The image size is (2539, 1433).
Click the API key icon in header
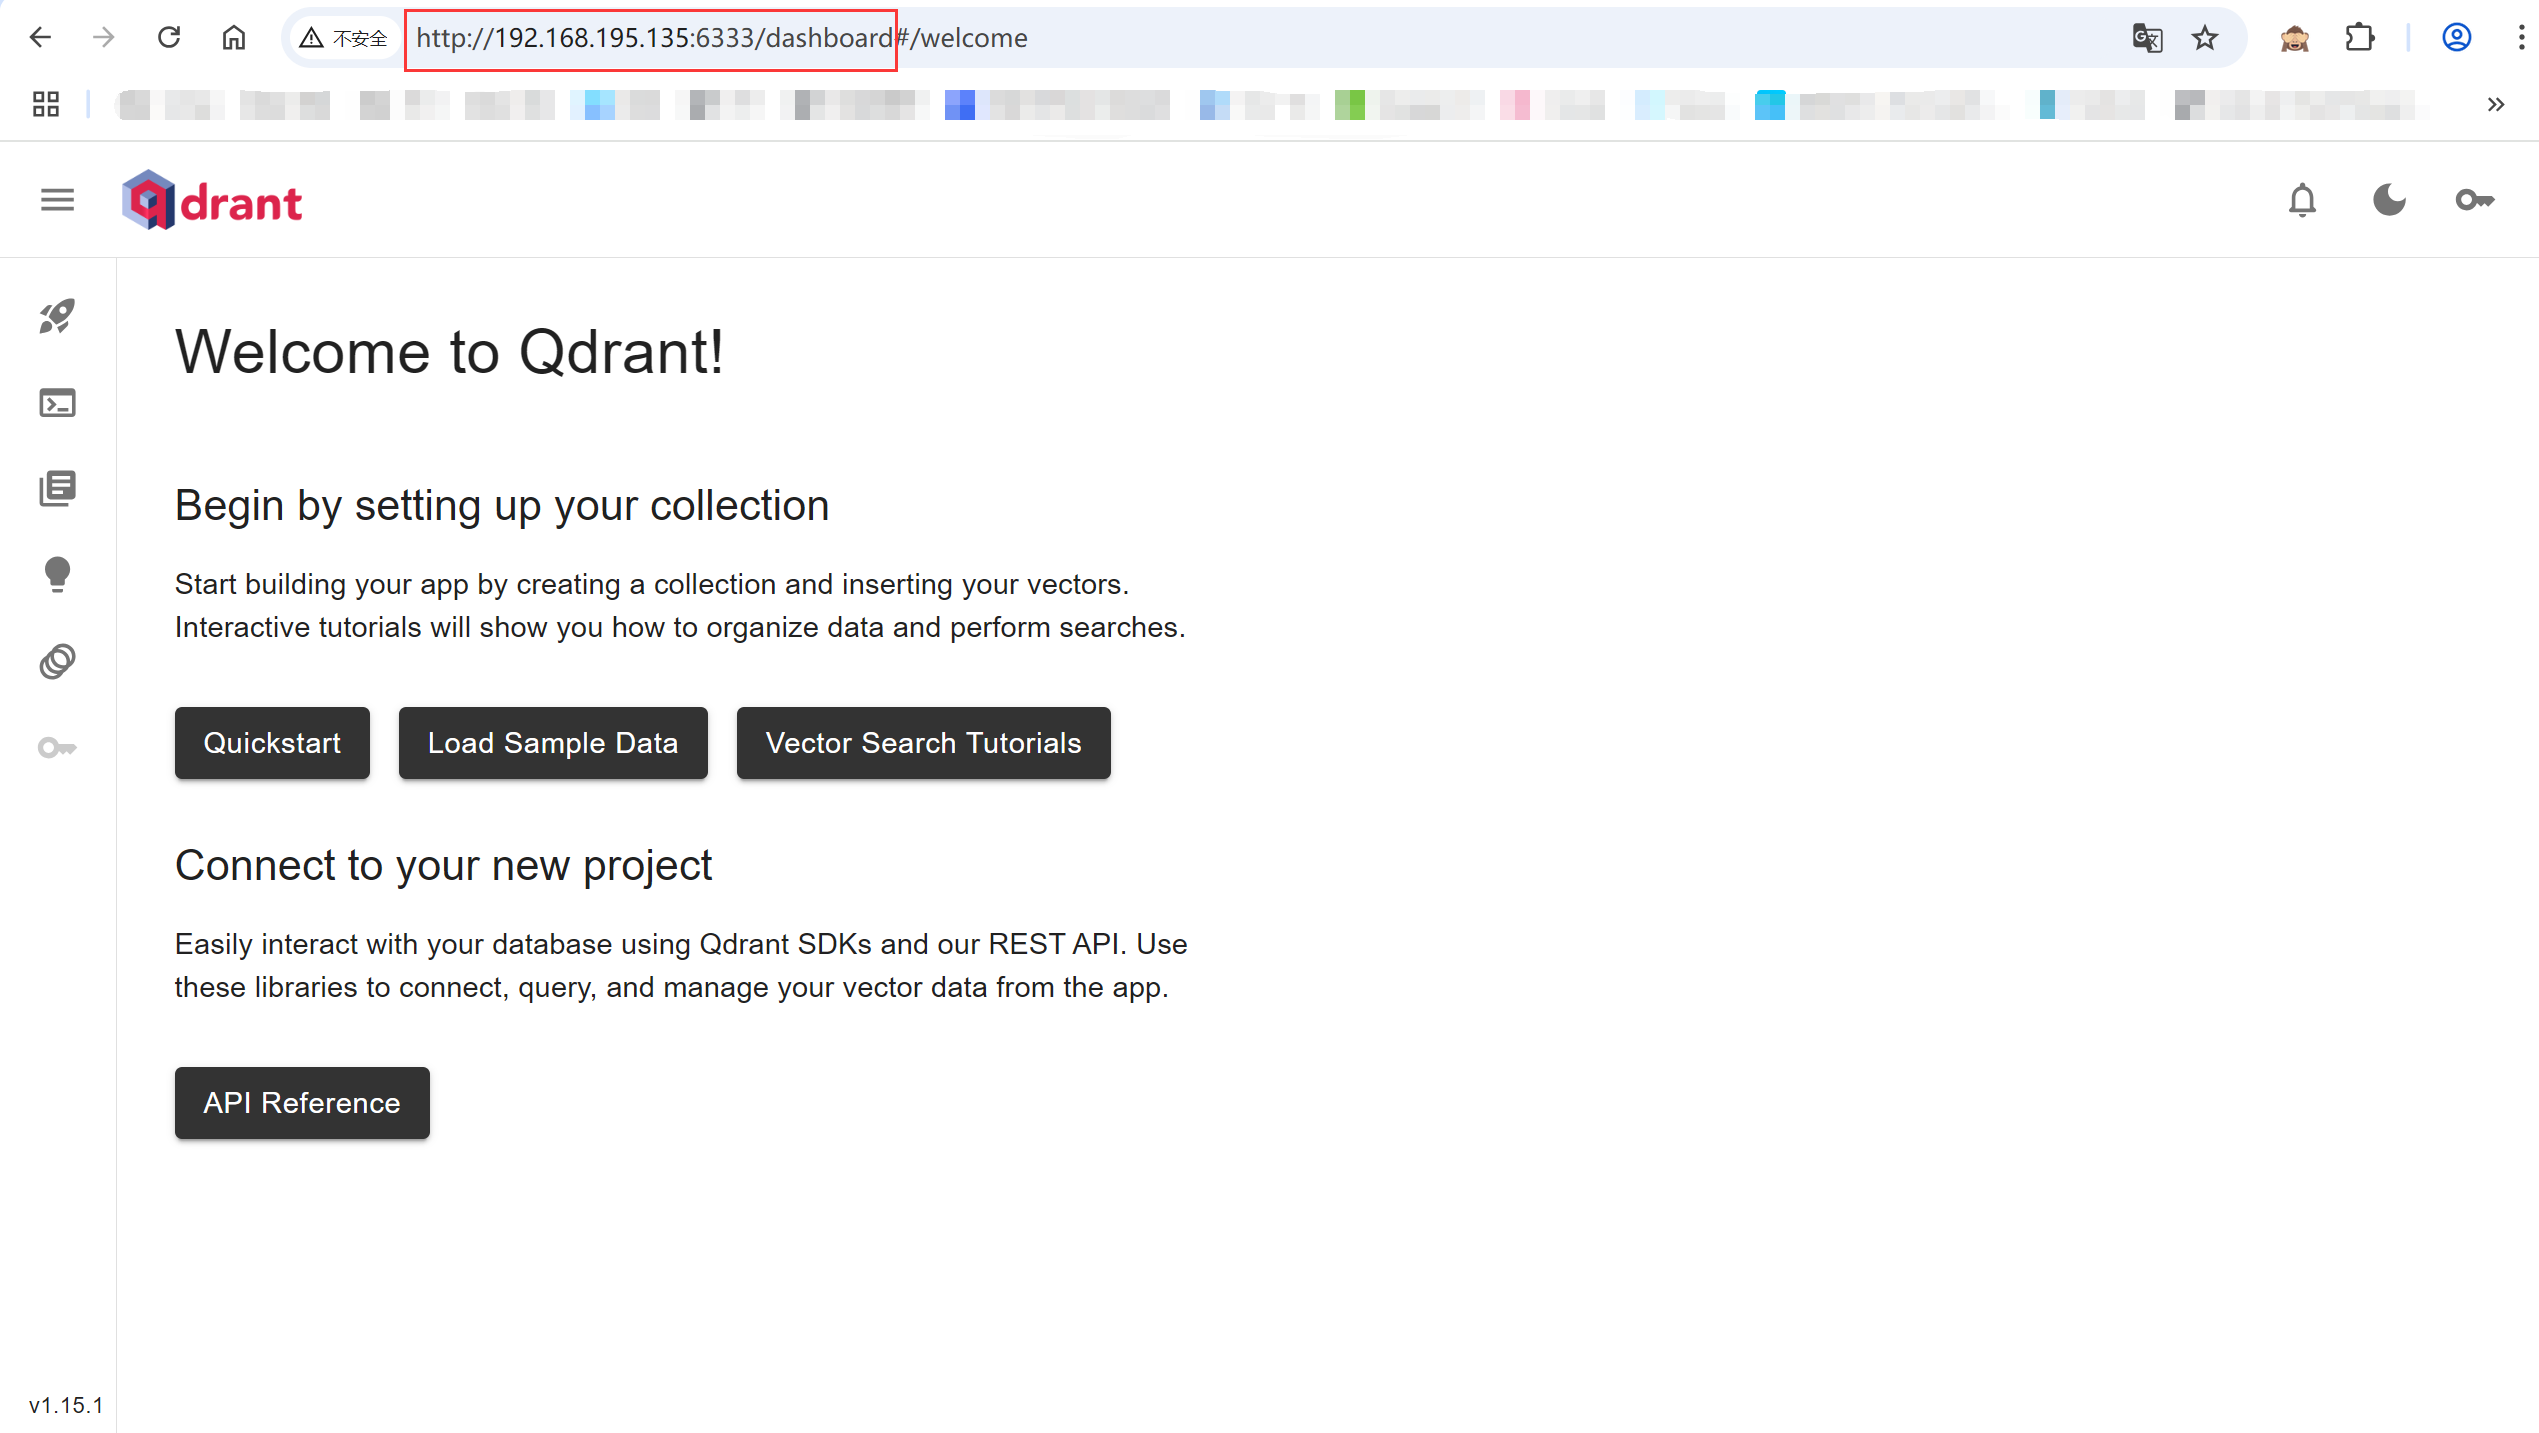pos(2474,200)
